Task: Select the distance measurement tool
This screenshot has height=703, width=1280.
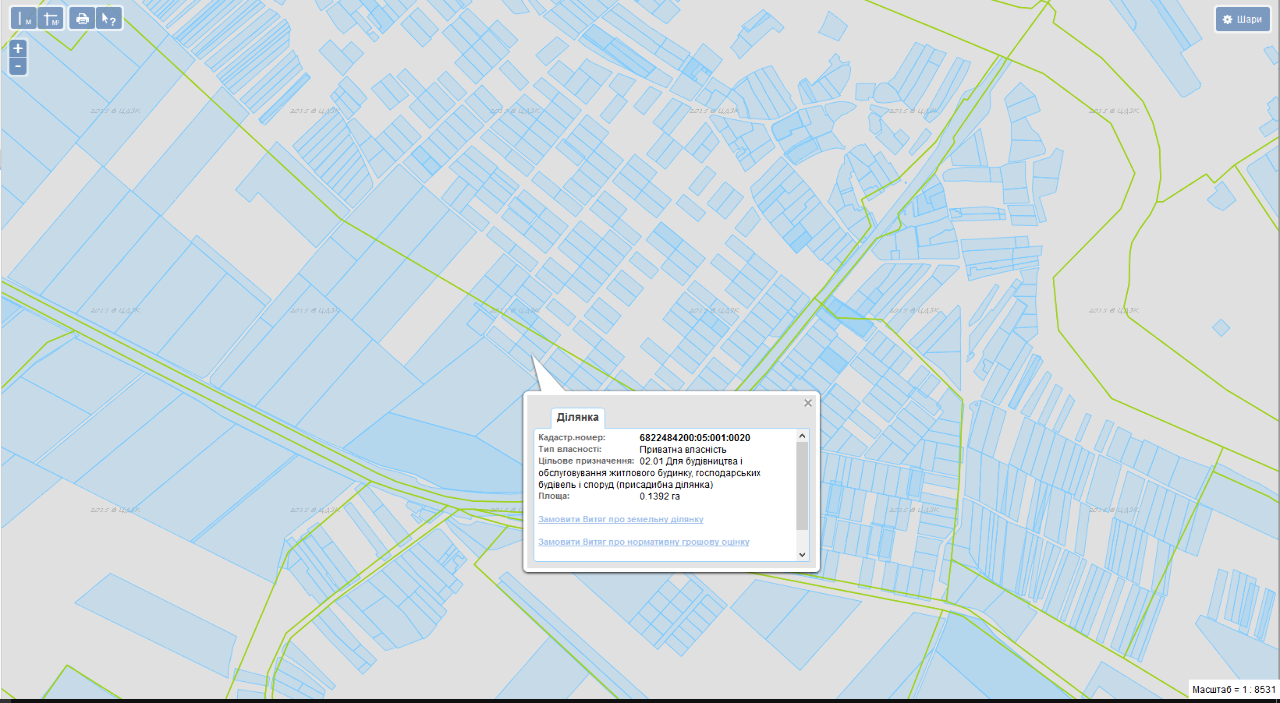Action: coord(25,18)
